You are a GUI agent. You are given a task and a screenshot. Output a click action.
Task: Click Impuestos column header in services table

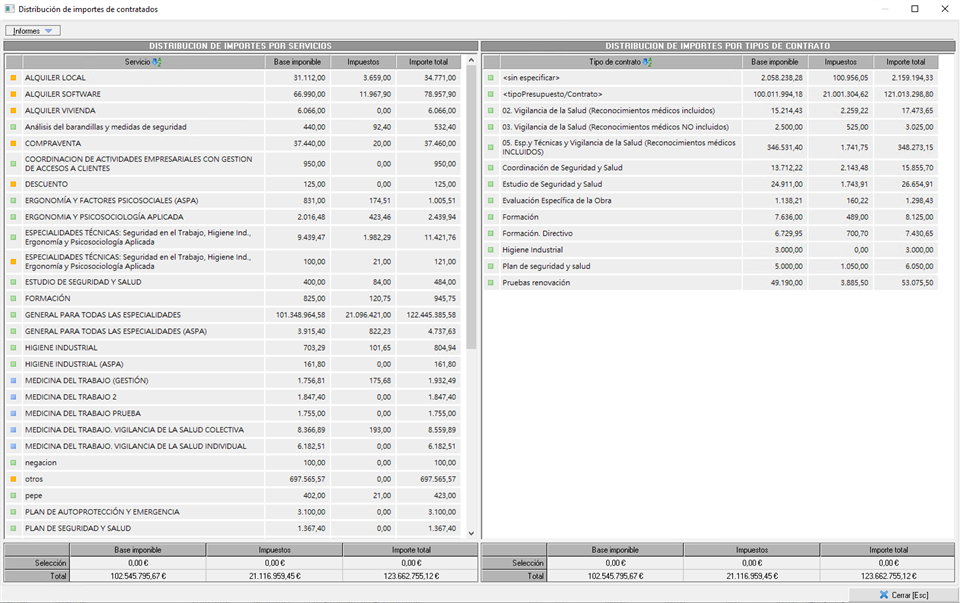pyautogui.click(x=363, y=62)
